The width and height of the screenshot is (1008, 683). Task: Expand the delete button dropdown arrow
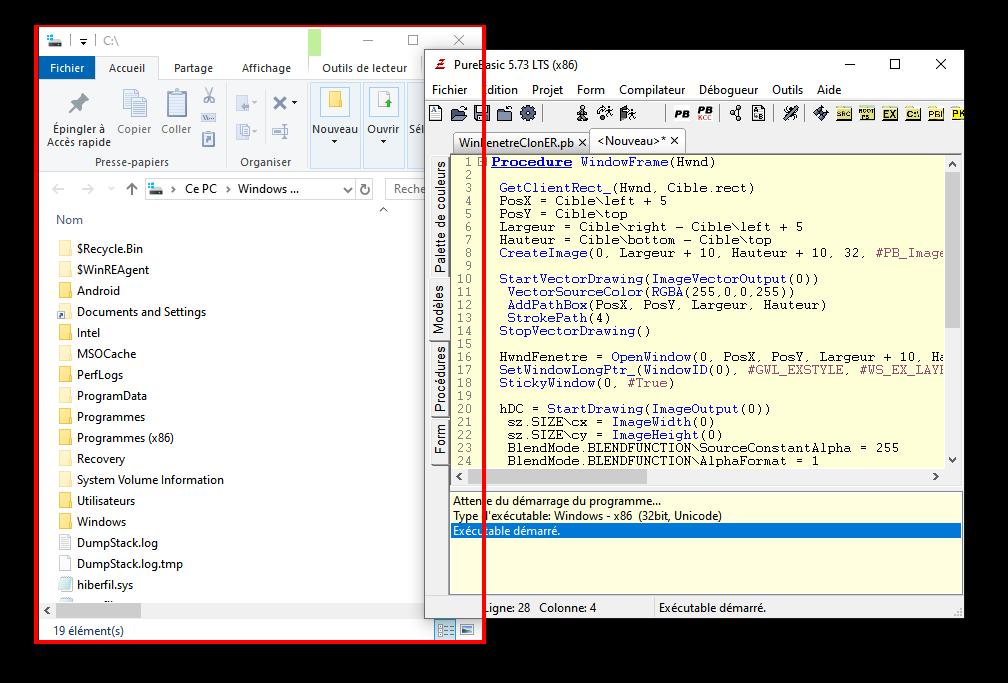click(293, 103)
